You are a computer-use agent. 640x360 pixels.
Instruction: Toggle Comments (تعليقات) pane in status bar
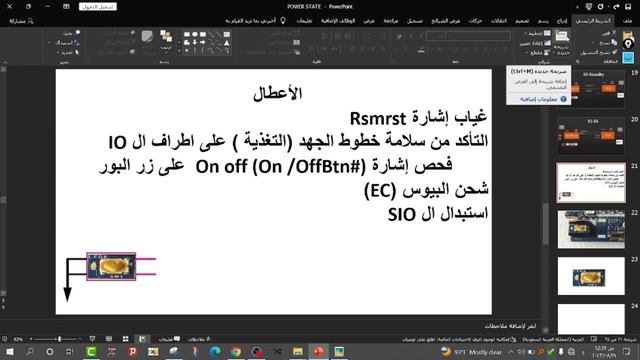click(169, 339)
